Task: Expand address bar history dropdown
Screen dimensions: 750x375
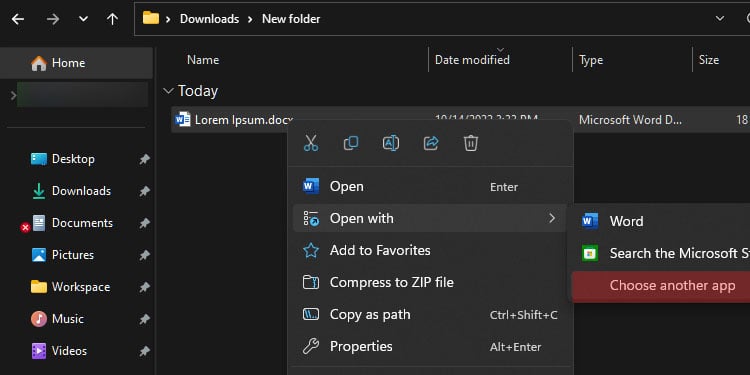Action: (719, 19)
